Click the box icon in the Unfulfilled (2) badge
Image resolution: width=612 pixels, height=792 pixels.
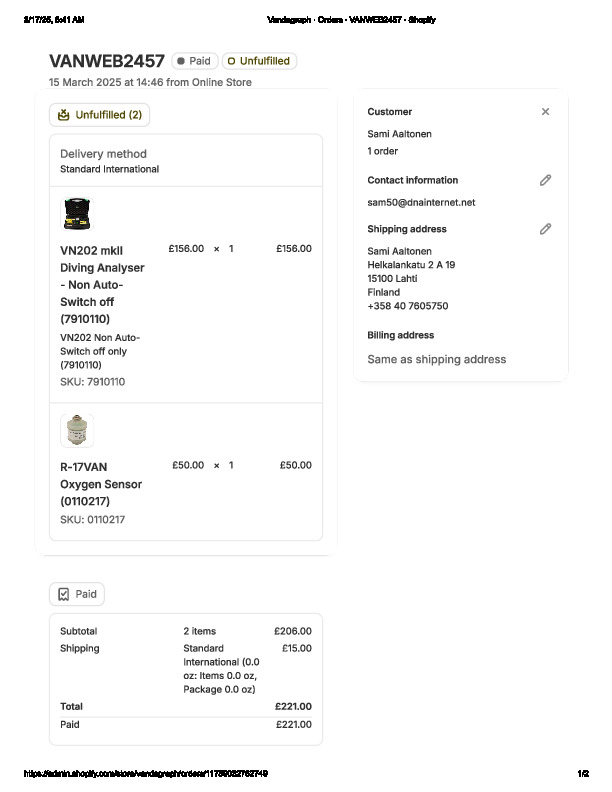point(64,115)
